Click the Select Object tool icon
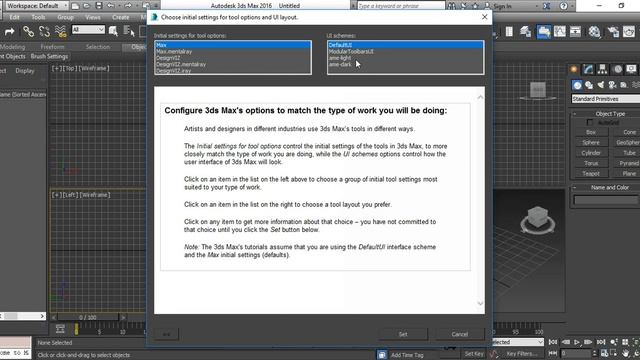Image resolution: width=640 pixels, height=360 pixels. 113,31
